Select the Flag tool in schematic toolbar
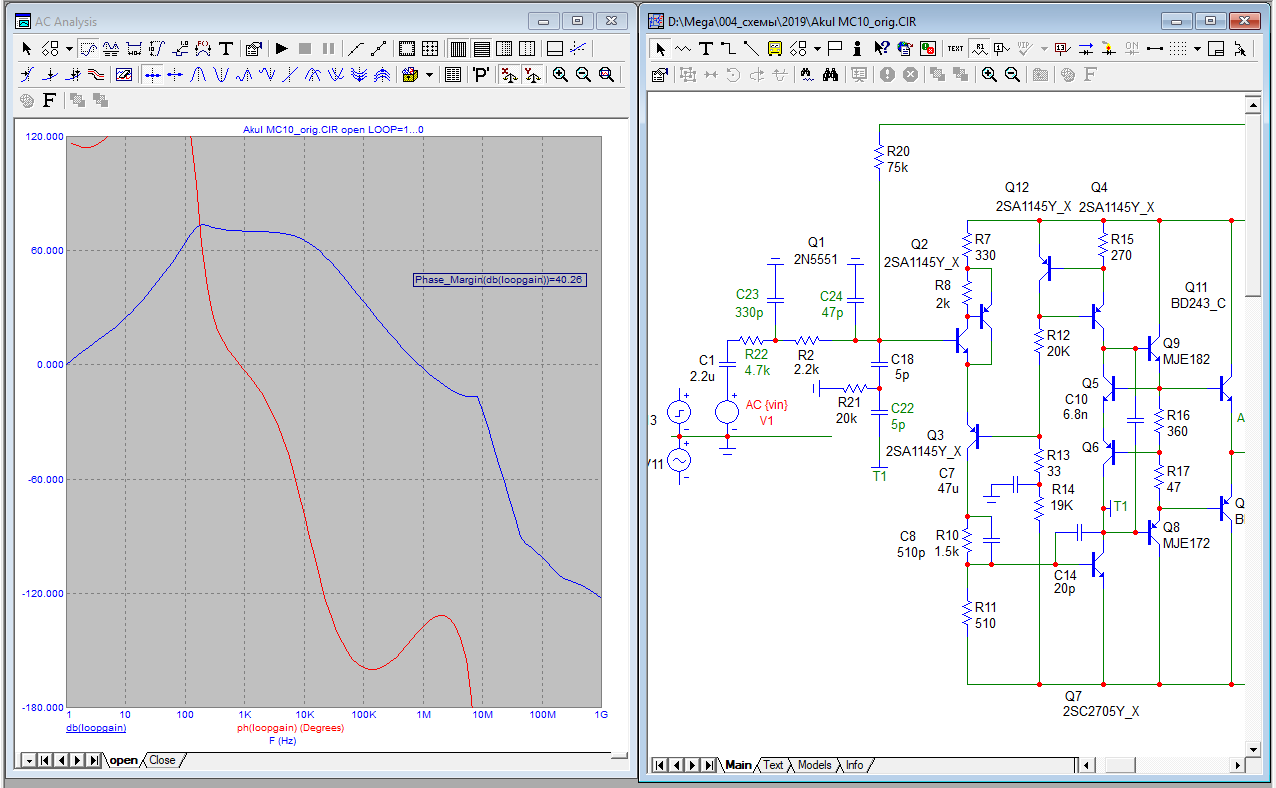 coord(834,48)
